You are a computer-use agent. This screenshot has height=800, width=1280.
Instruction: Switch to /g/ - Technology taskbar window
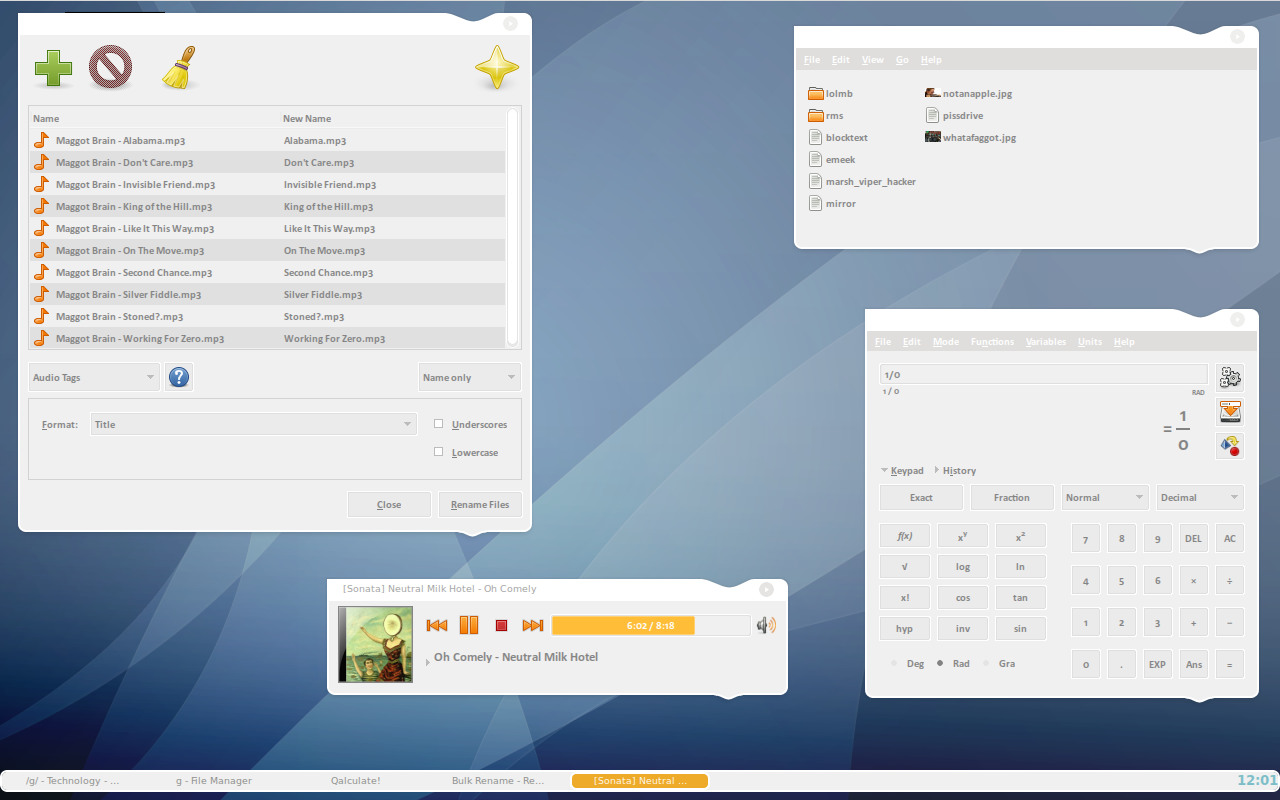tap(72, 780)
